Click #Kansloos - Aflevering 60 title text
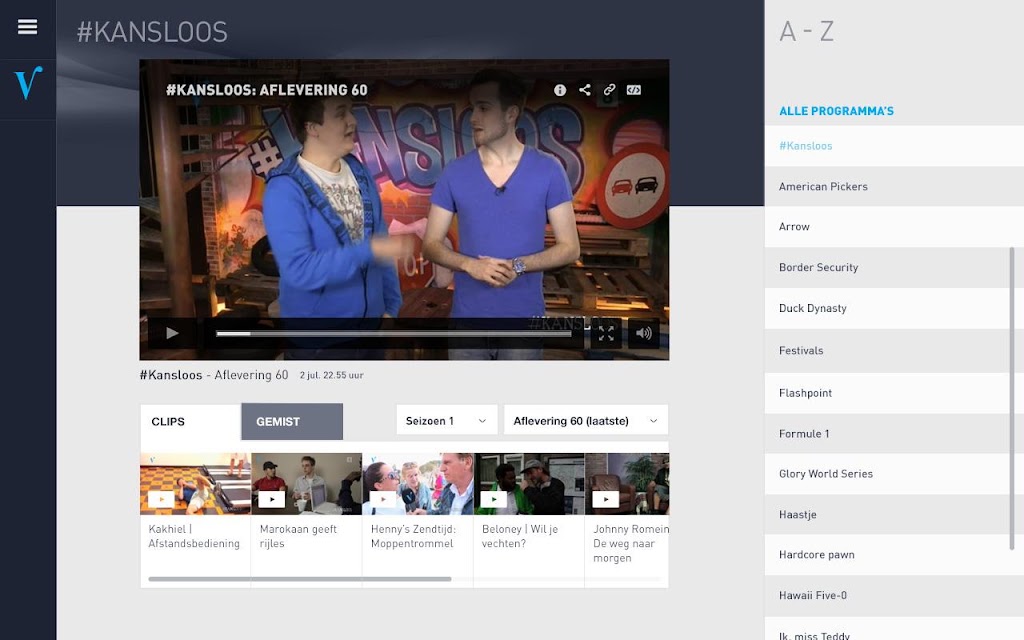Screen dimensions: 1024x640 214,375
